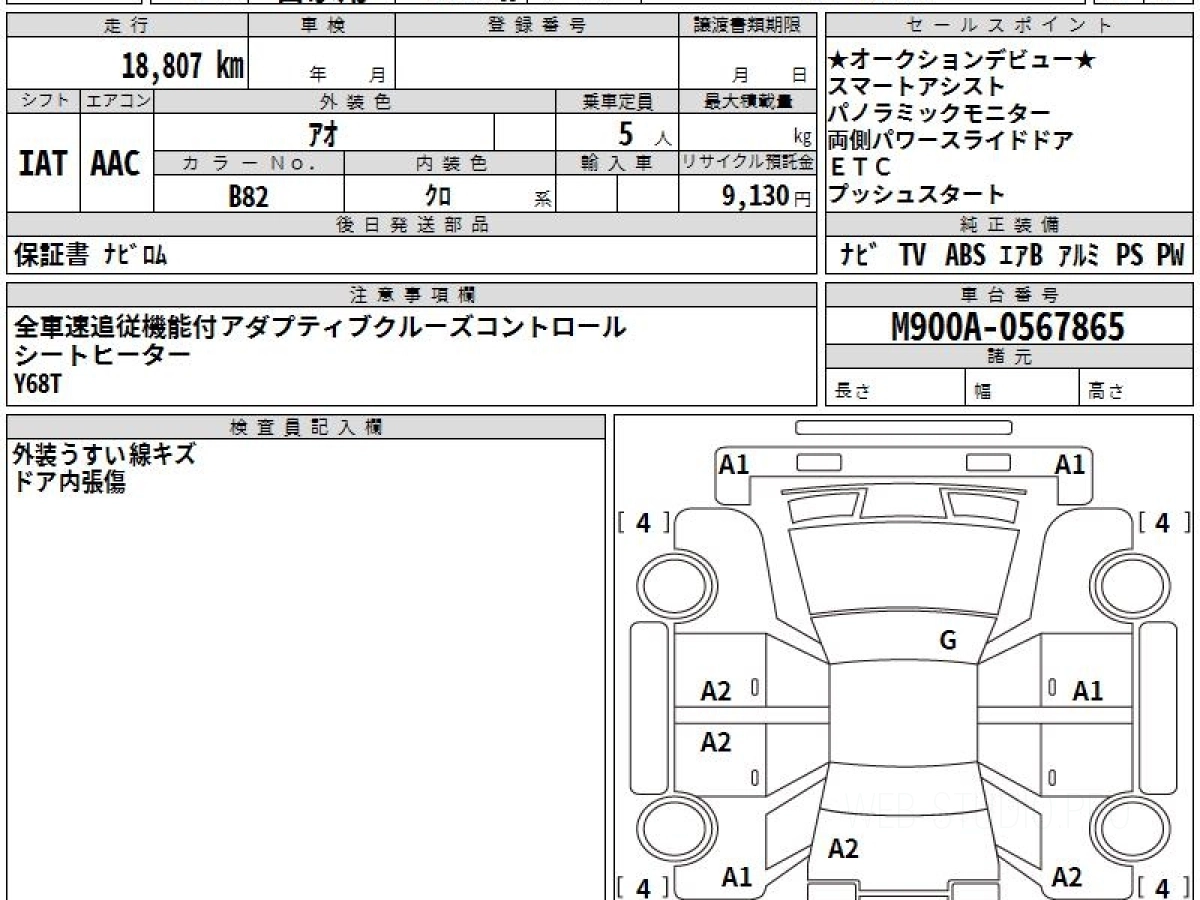Click the 幅 dimension label

tap(983, 391)
